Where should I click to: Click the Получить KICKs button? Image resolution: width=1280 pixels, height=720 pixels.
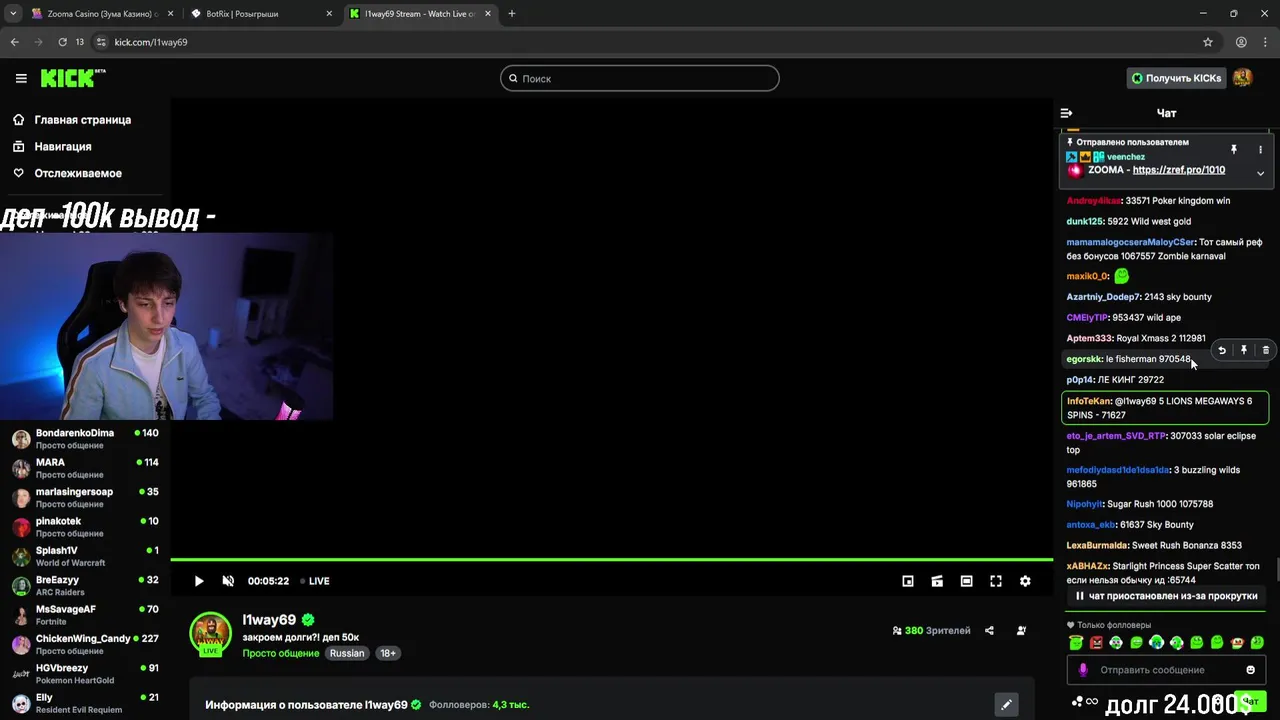coord(1176,78)
